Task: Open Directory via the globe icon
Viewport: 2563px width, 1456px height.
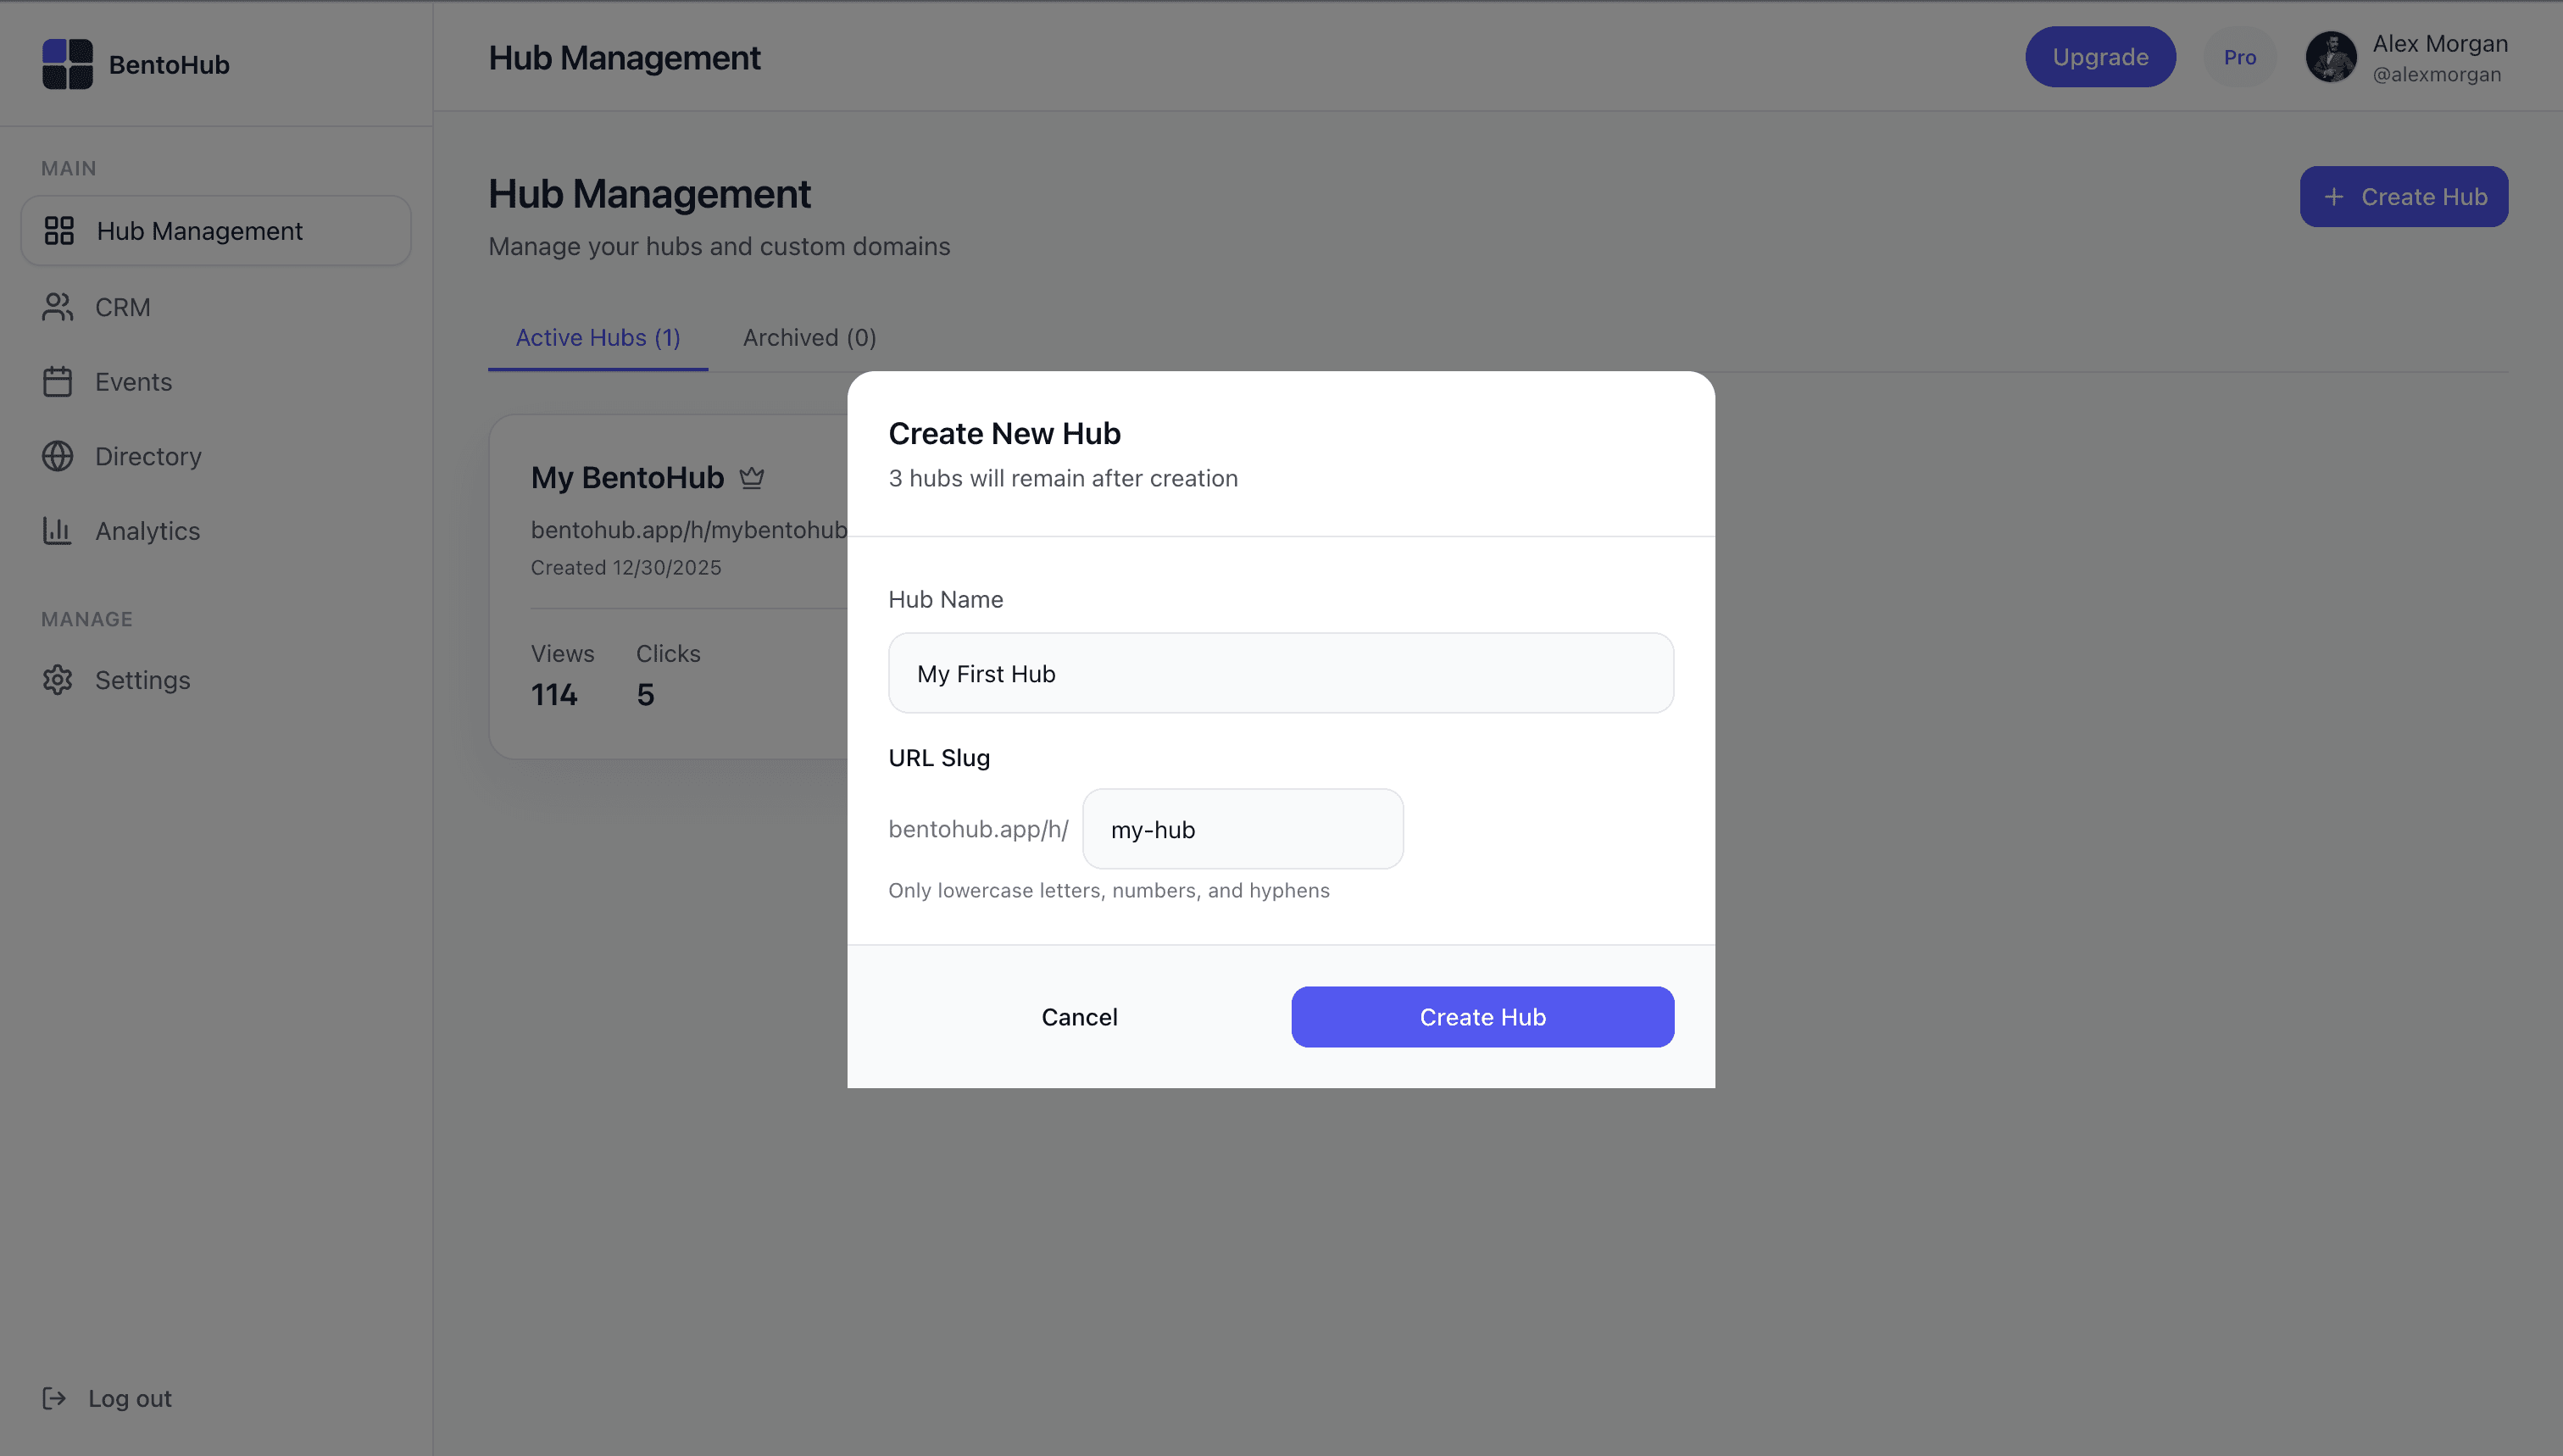Action: coord(57,456)
